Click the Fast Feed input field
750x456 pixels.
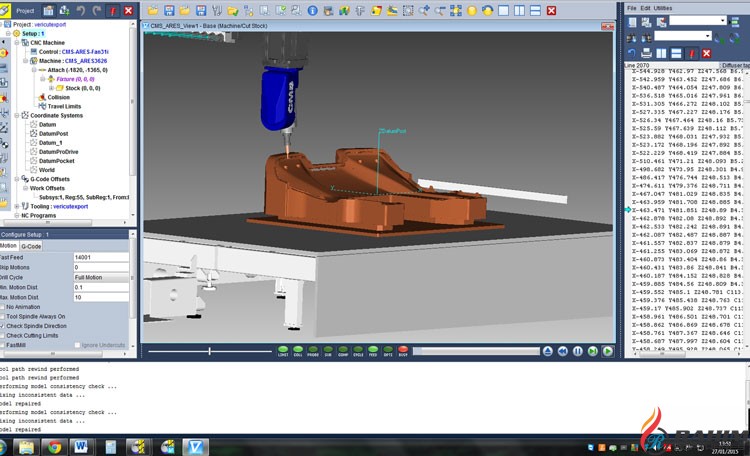100,257
